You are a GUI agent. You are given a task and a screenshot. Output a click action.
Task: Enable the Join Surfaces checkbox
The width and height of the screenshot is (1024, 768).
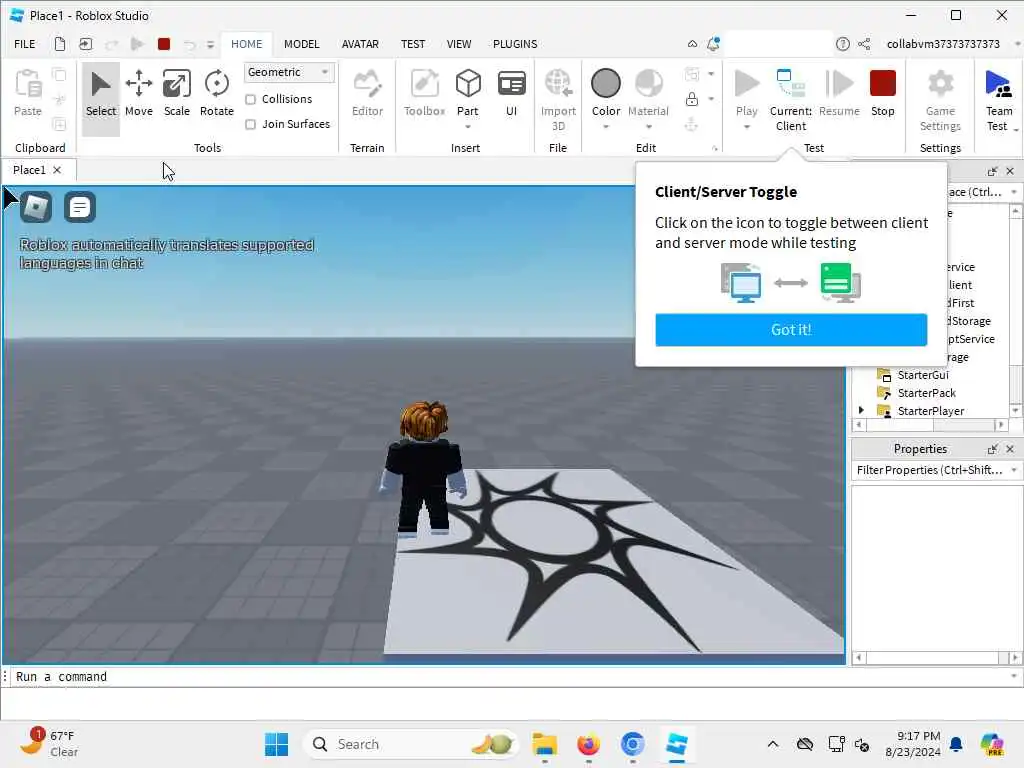tap(250, 124)
